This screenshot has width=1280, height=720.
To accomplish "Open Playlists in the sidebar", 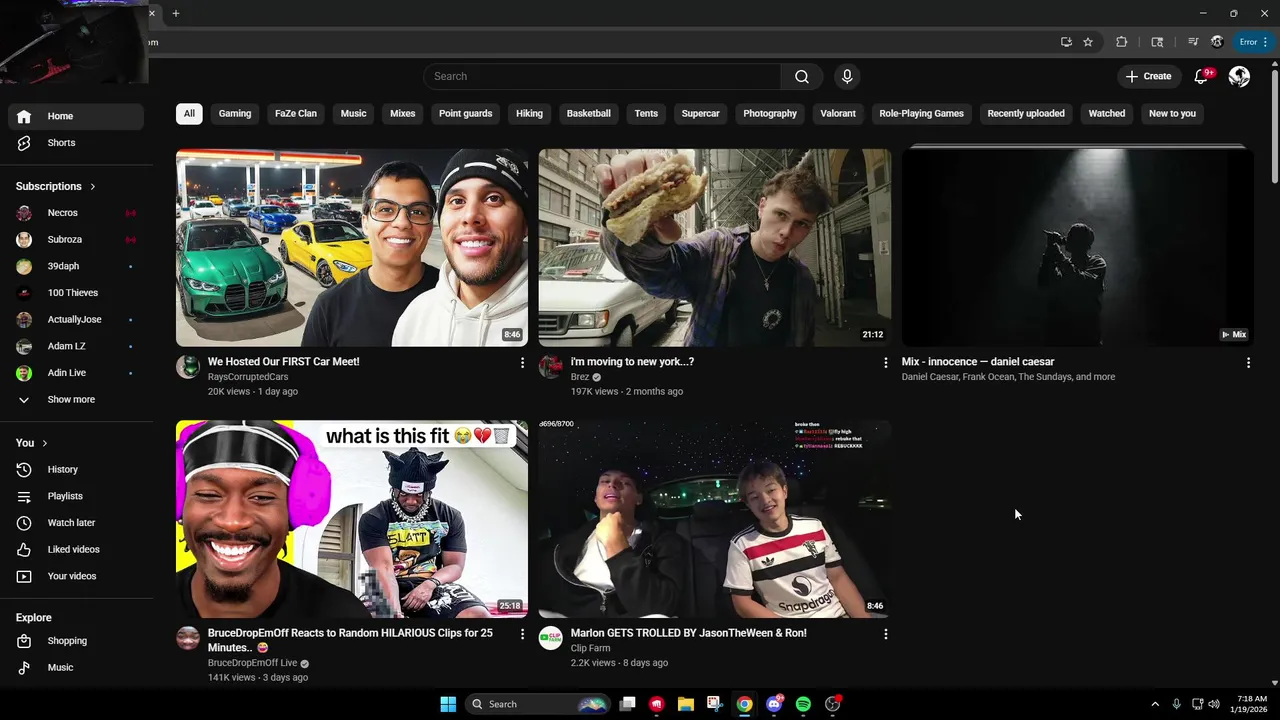I will [x=76, y=496].
